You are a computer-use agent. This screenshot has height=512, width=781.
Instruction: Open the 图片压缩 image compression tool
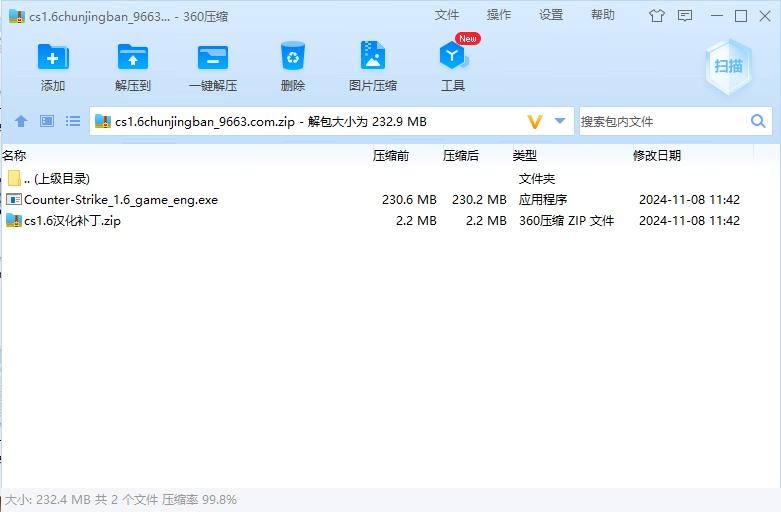(373, 55)
